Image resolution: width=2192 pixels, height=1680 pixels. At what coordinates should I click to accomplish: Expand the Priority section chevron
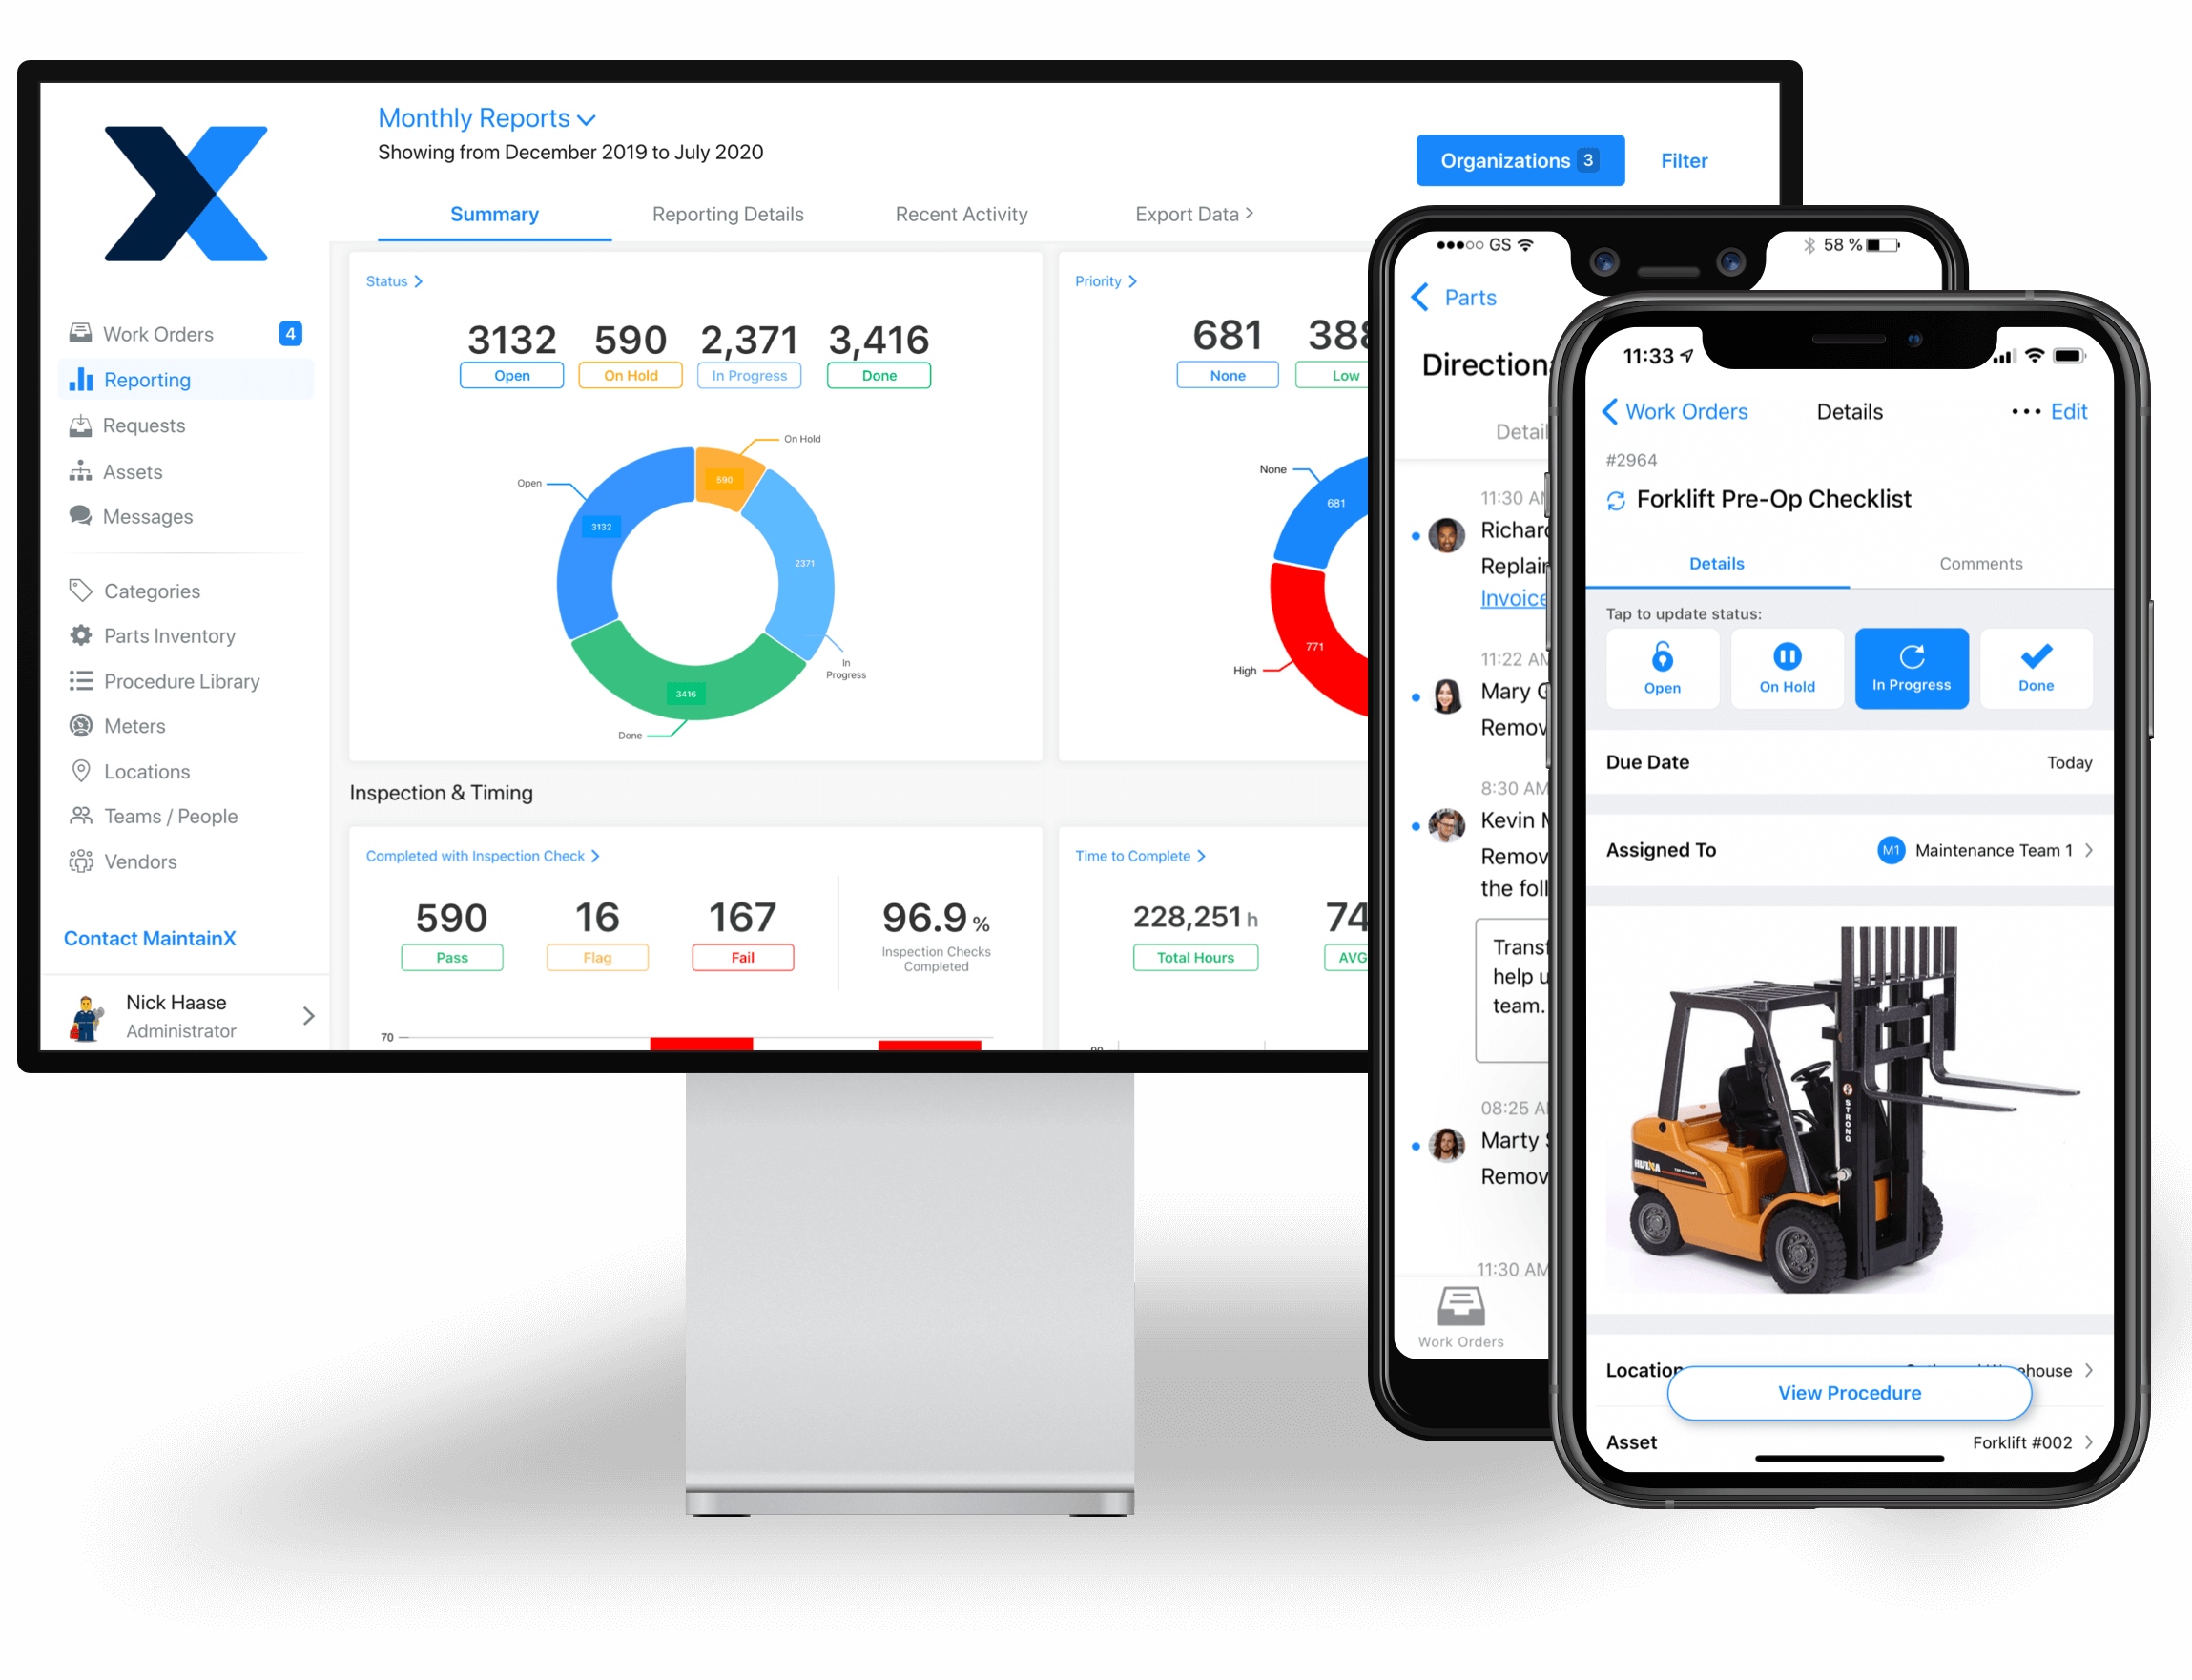[x=1131, y=279]
